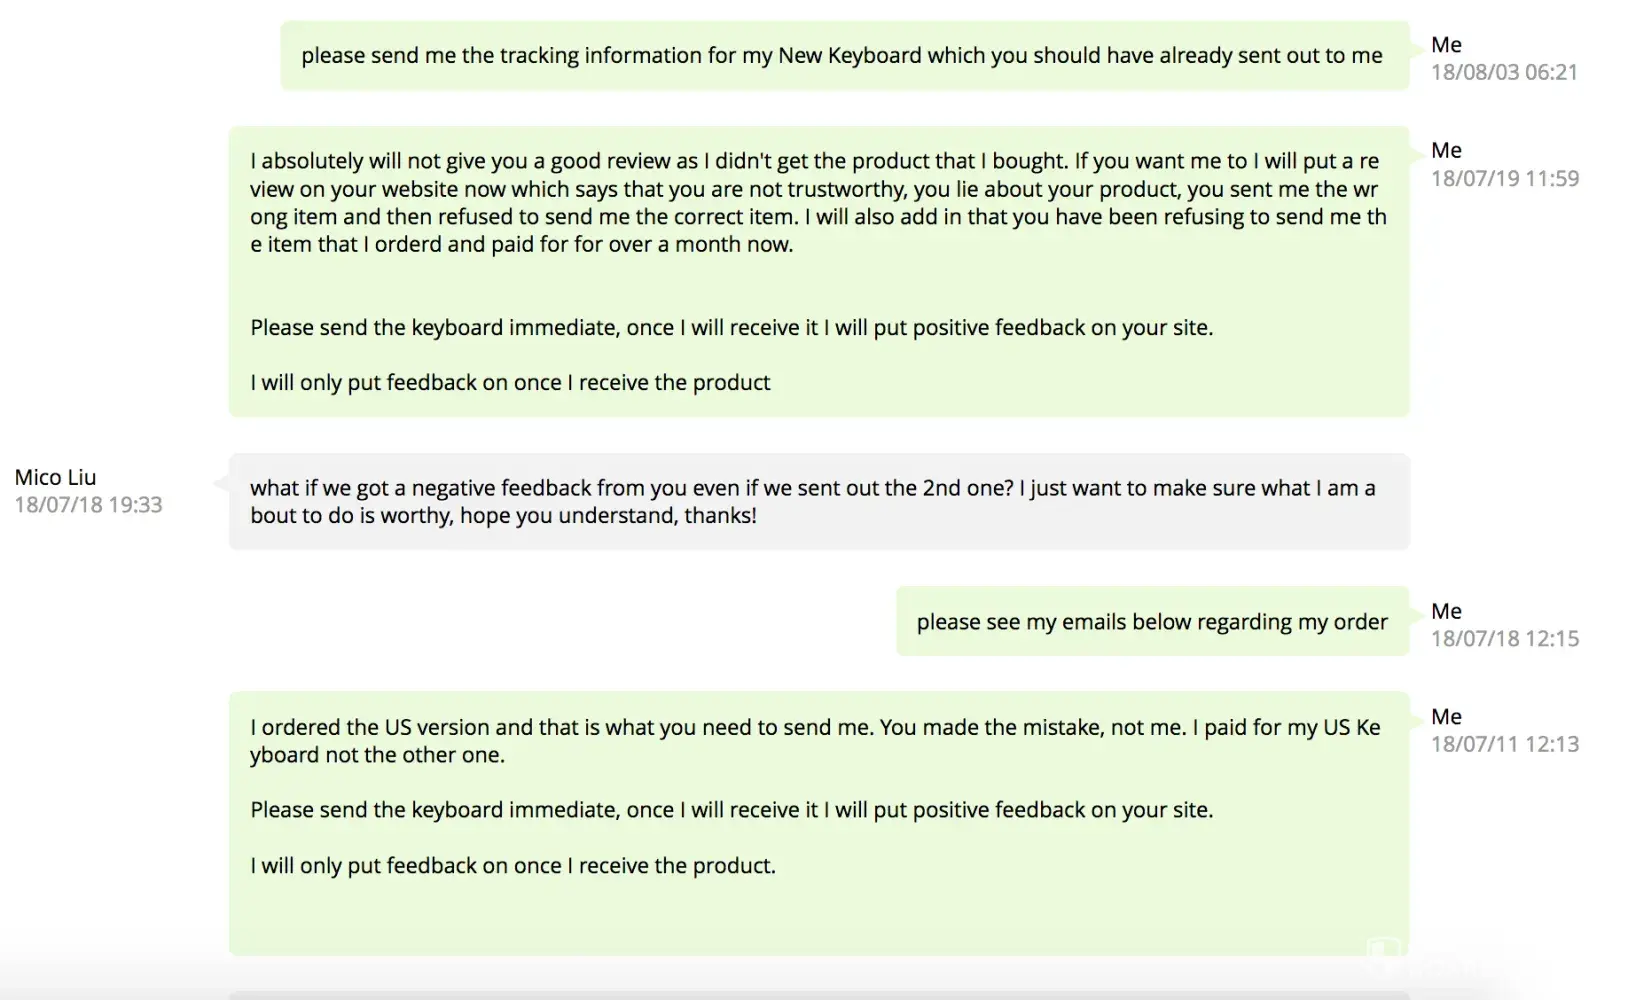Click the Mico Liu sender name

click(x=56, y=477)
